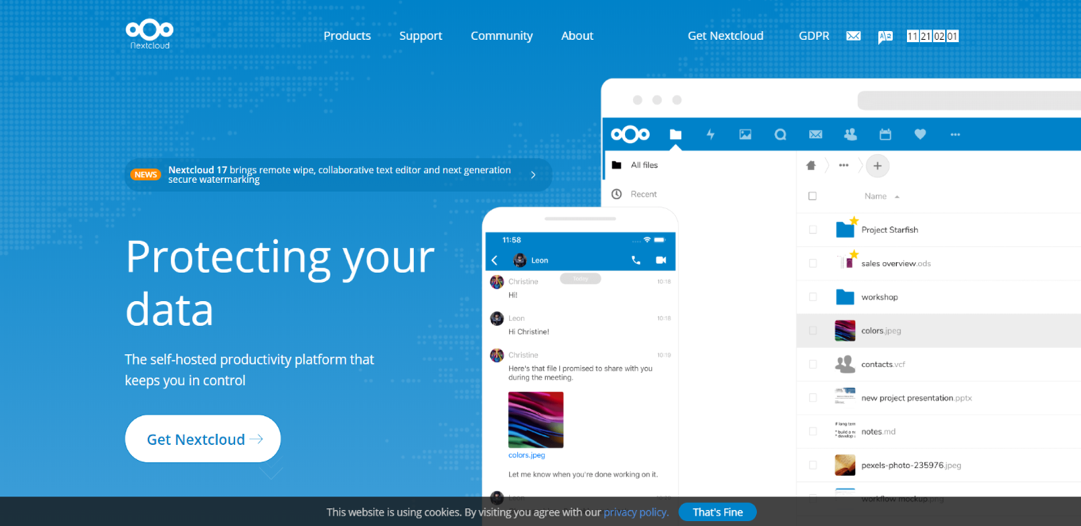
Task: Click the large Get Nextcloud button
Action: coord(203,438)
